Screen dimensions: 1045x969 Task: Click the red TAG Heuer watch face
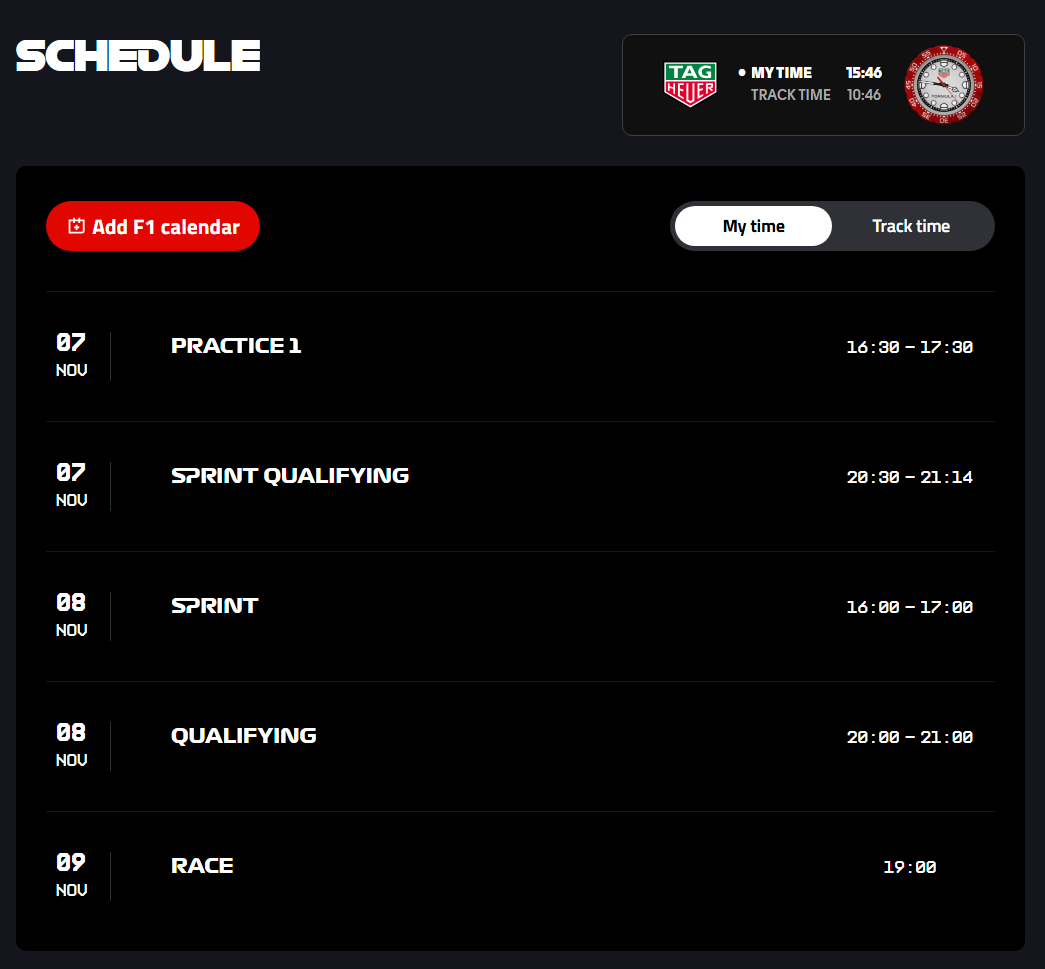[943, 85]
